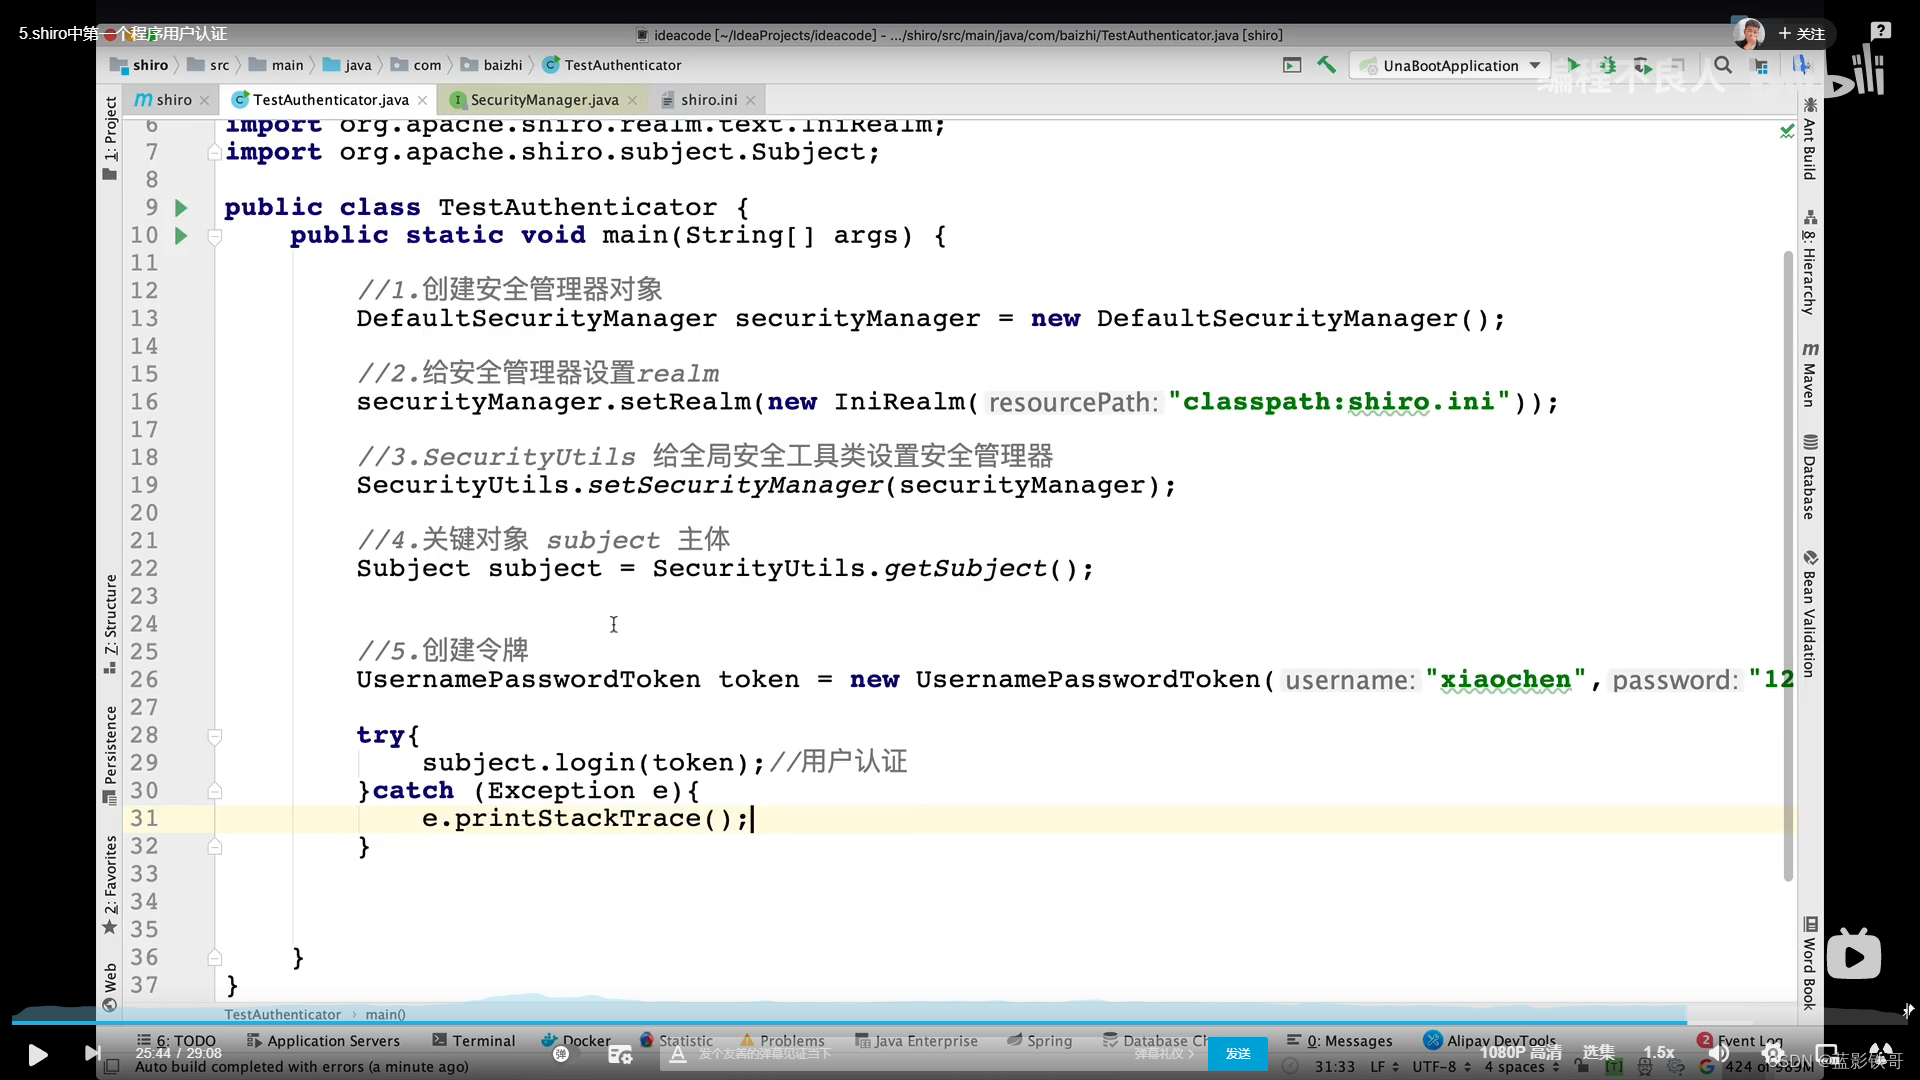Open the LF line separator selector

pyautogui.click(x=1384, y=1067)
